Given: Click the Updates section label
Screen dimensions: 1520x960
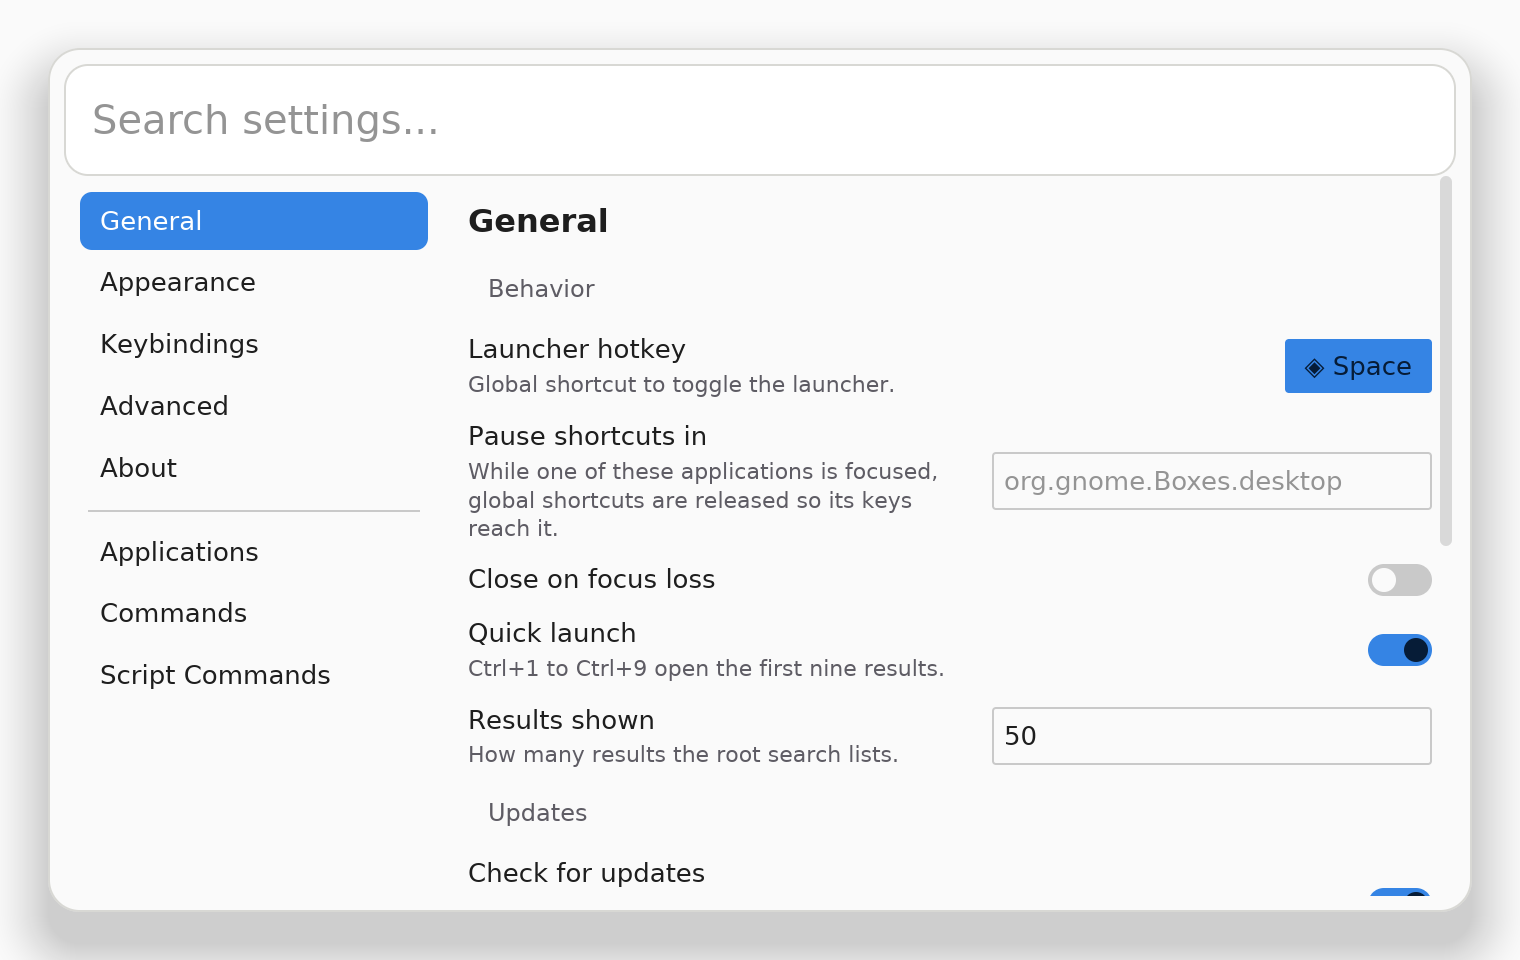Looking at the screenshot, I should click(537, 813).
